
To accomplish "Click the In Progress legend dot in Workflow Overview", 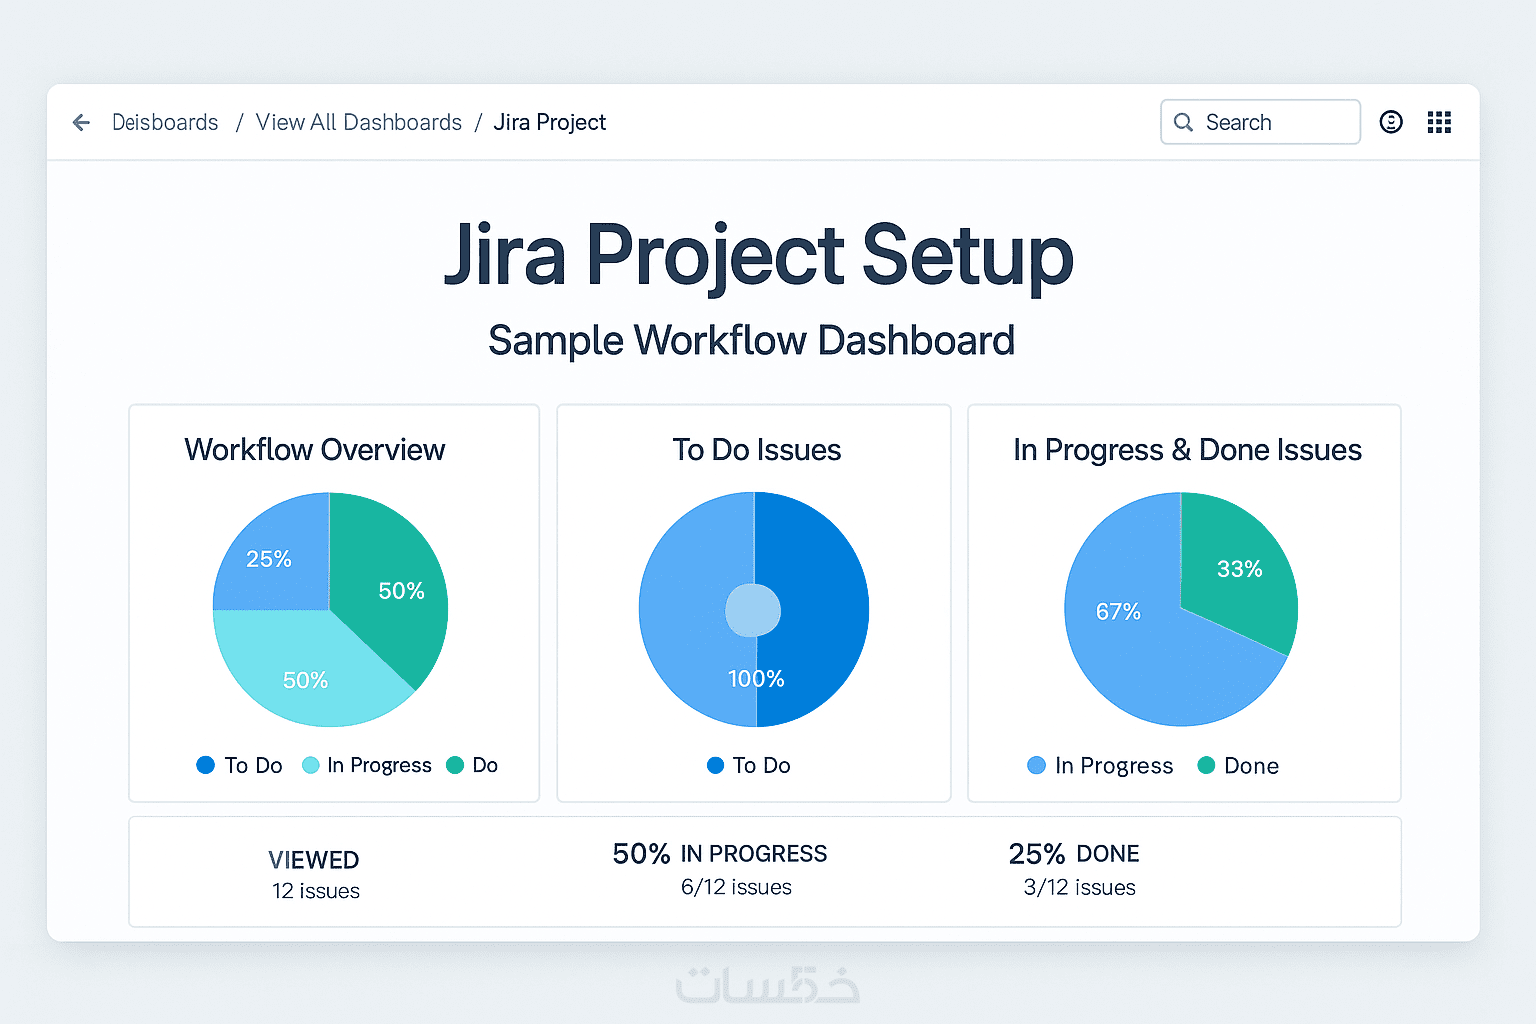I will point(310,765).
